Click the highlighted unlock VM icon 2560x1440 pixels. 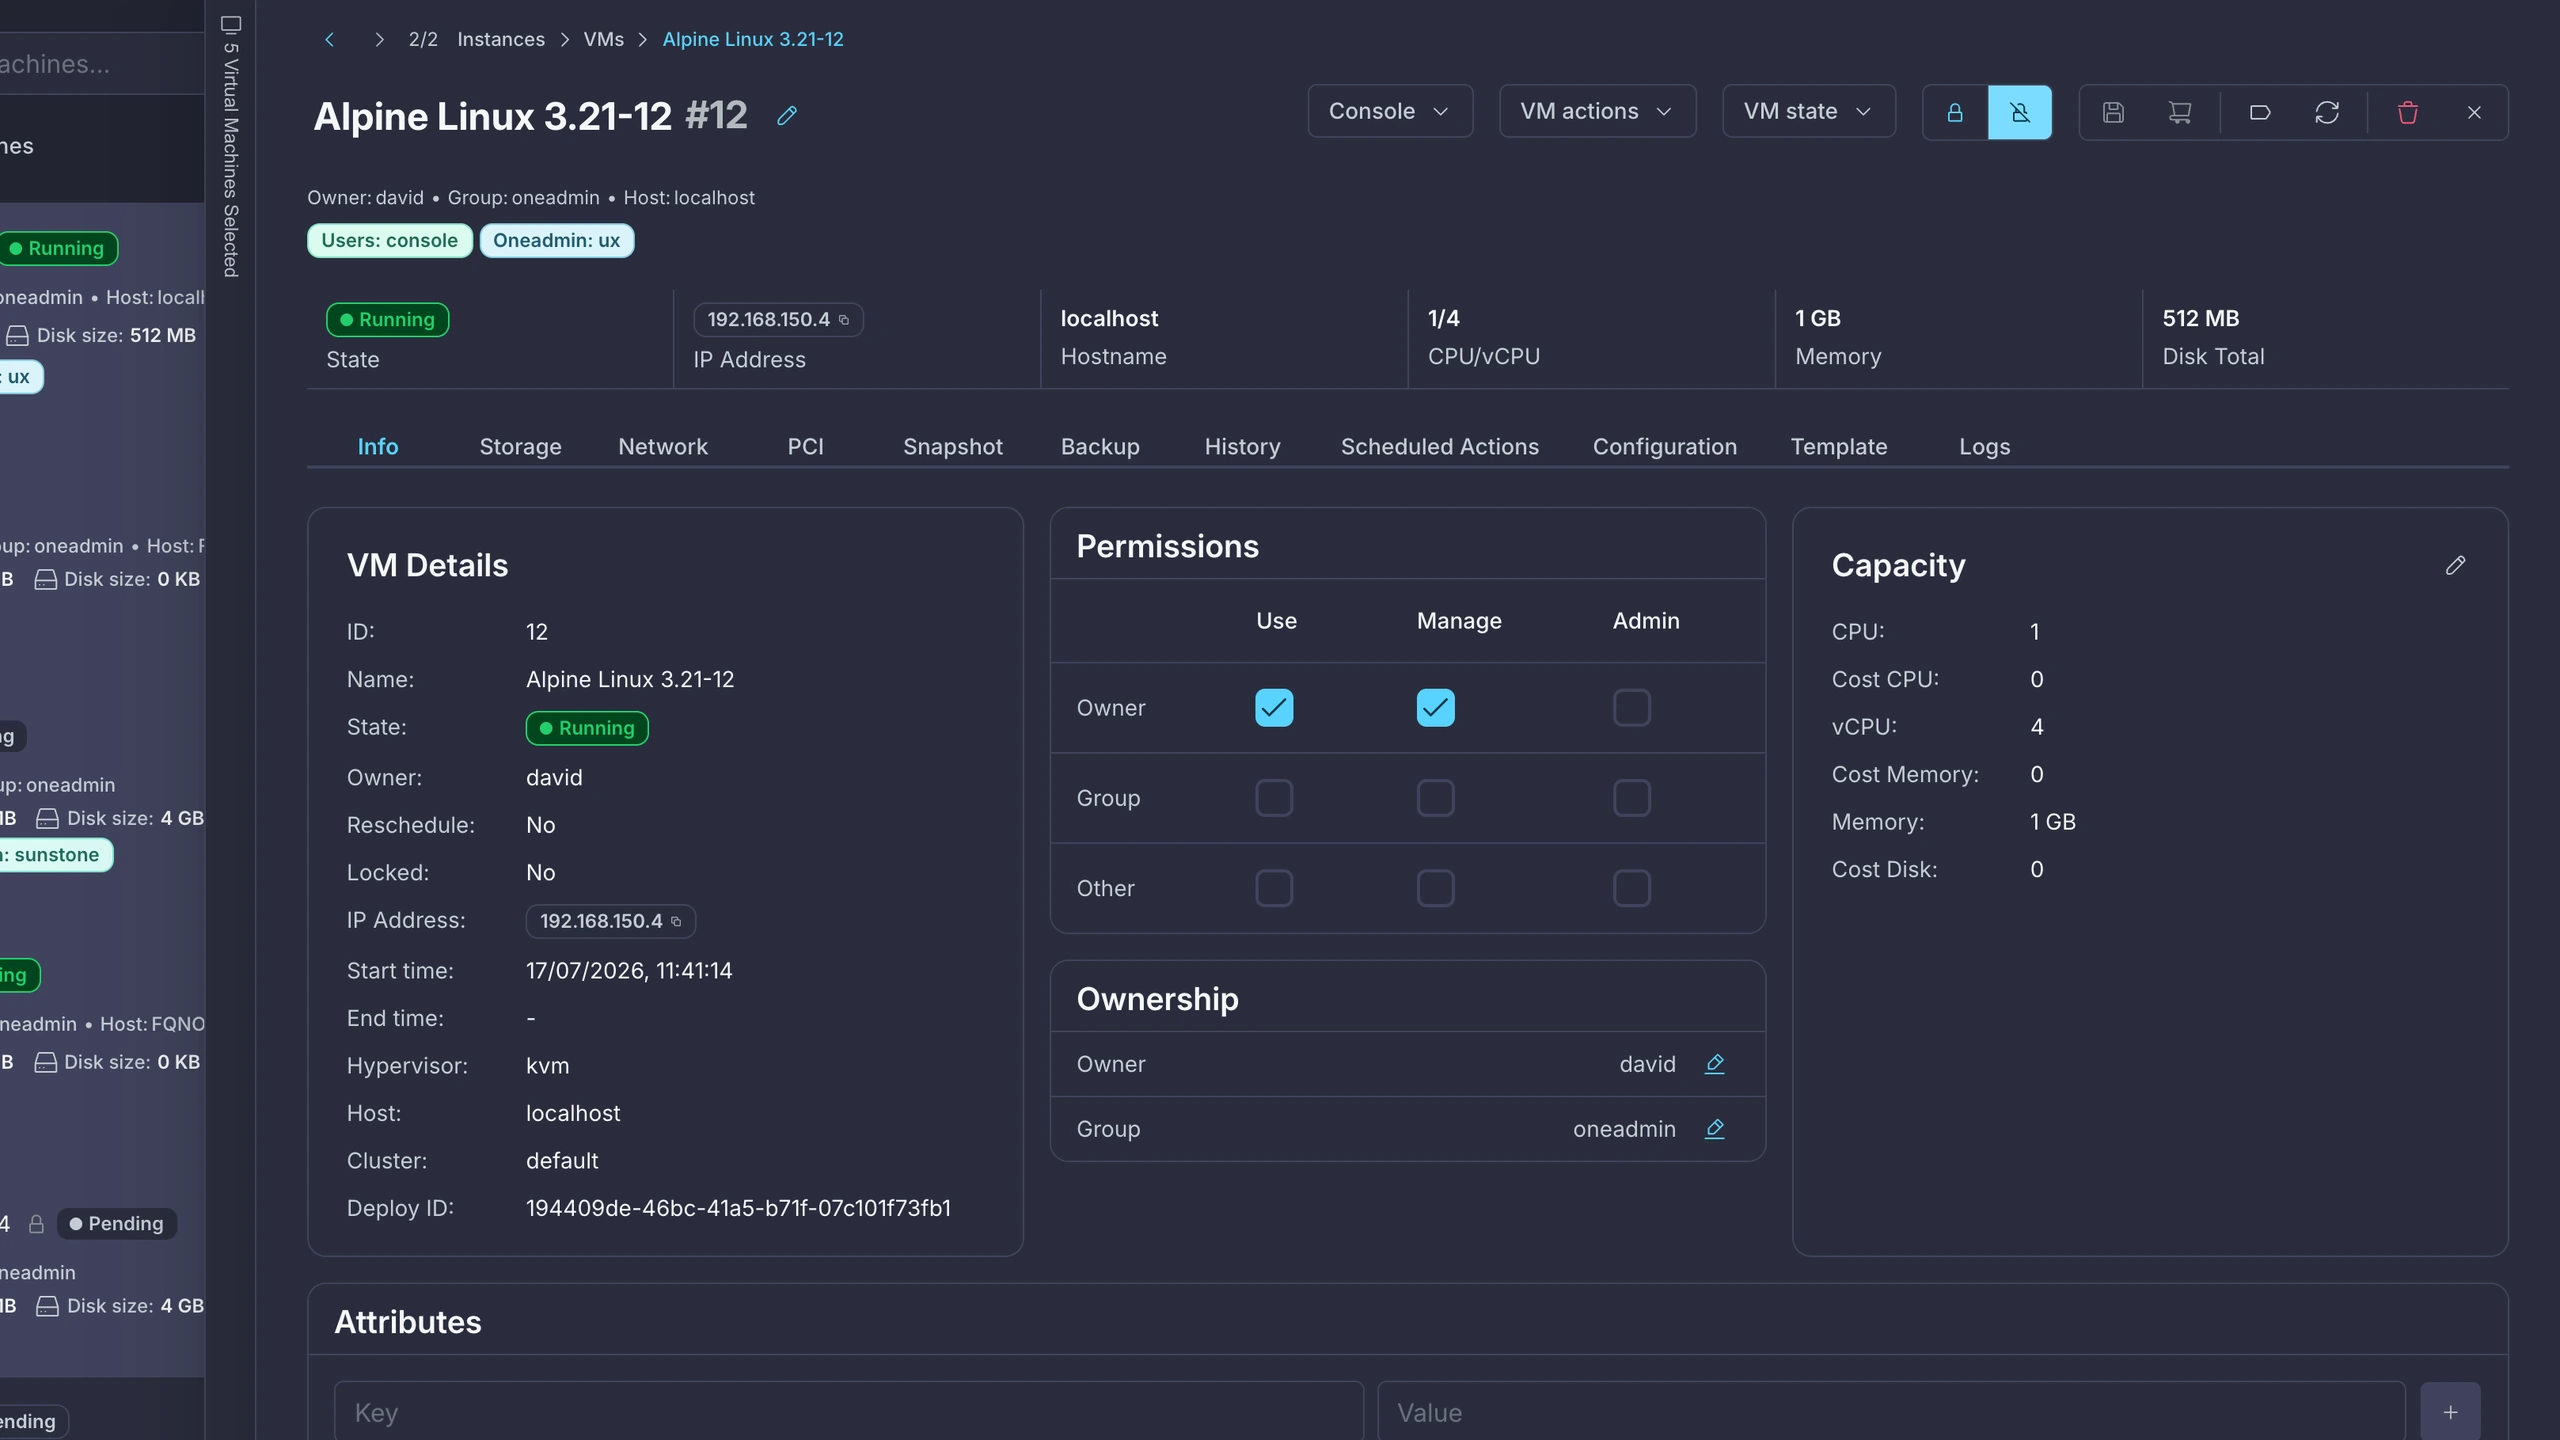2020,112
